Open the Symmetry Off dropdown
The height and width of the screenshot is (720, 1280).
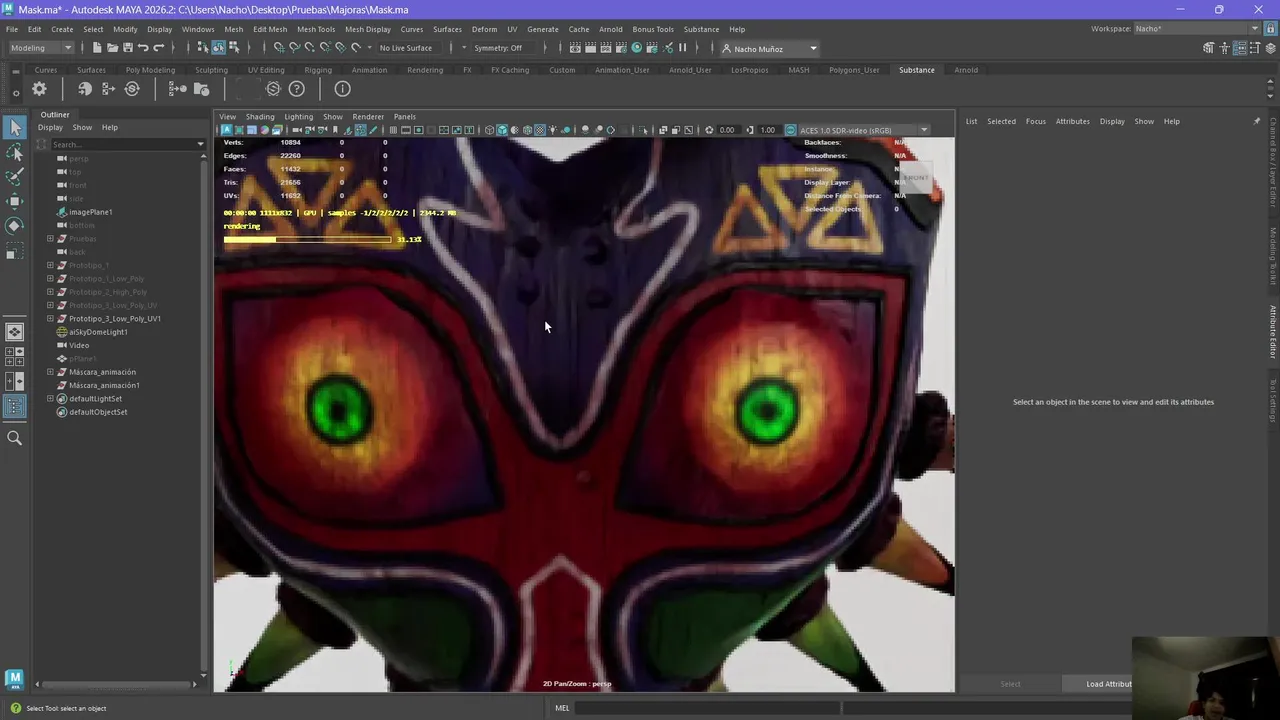point(504,48)
